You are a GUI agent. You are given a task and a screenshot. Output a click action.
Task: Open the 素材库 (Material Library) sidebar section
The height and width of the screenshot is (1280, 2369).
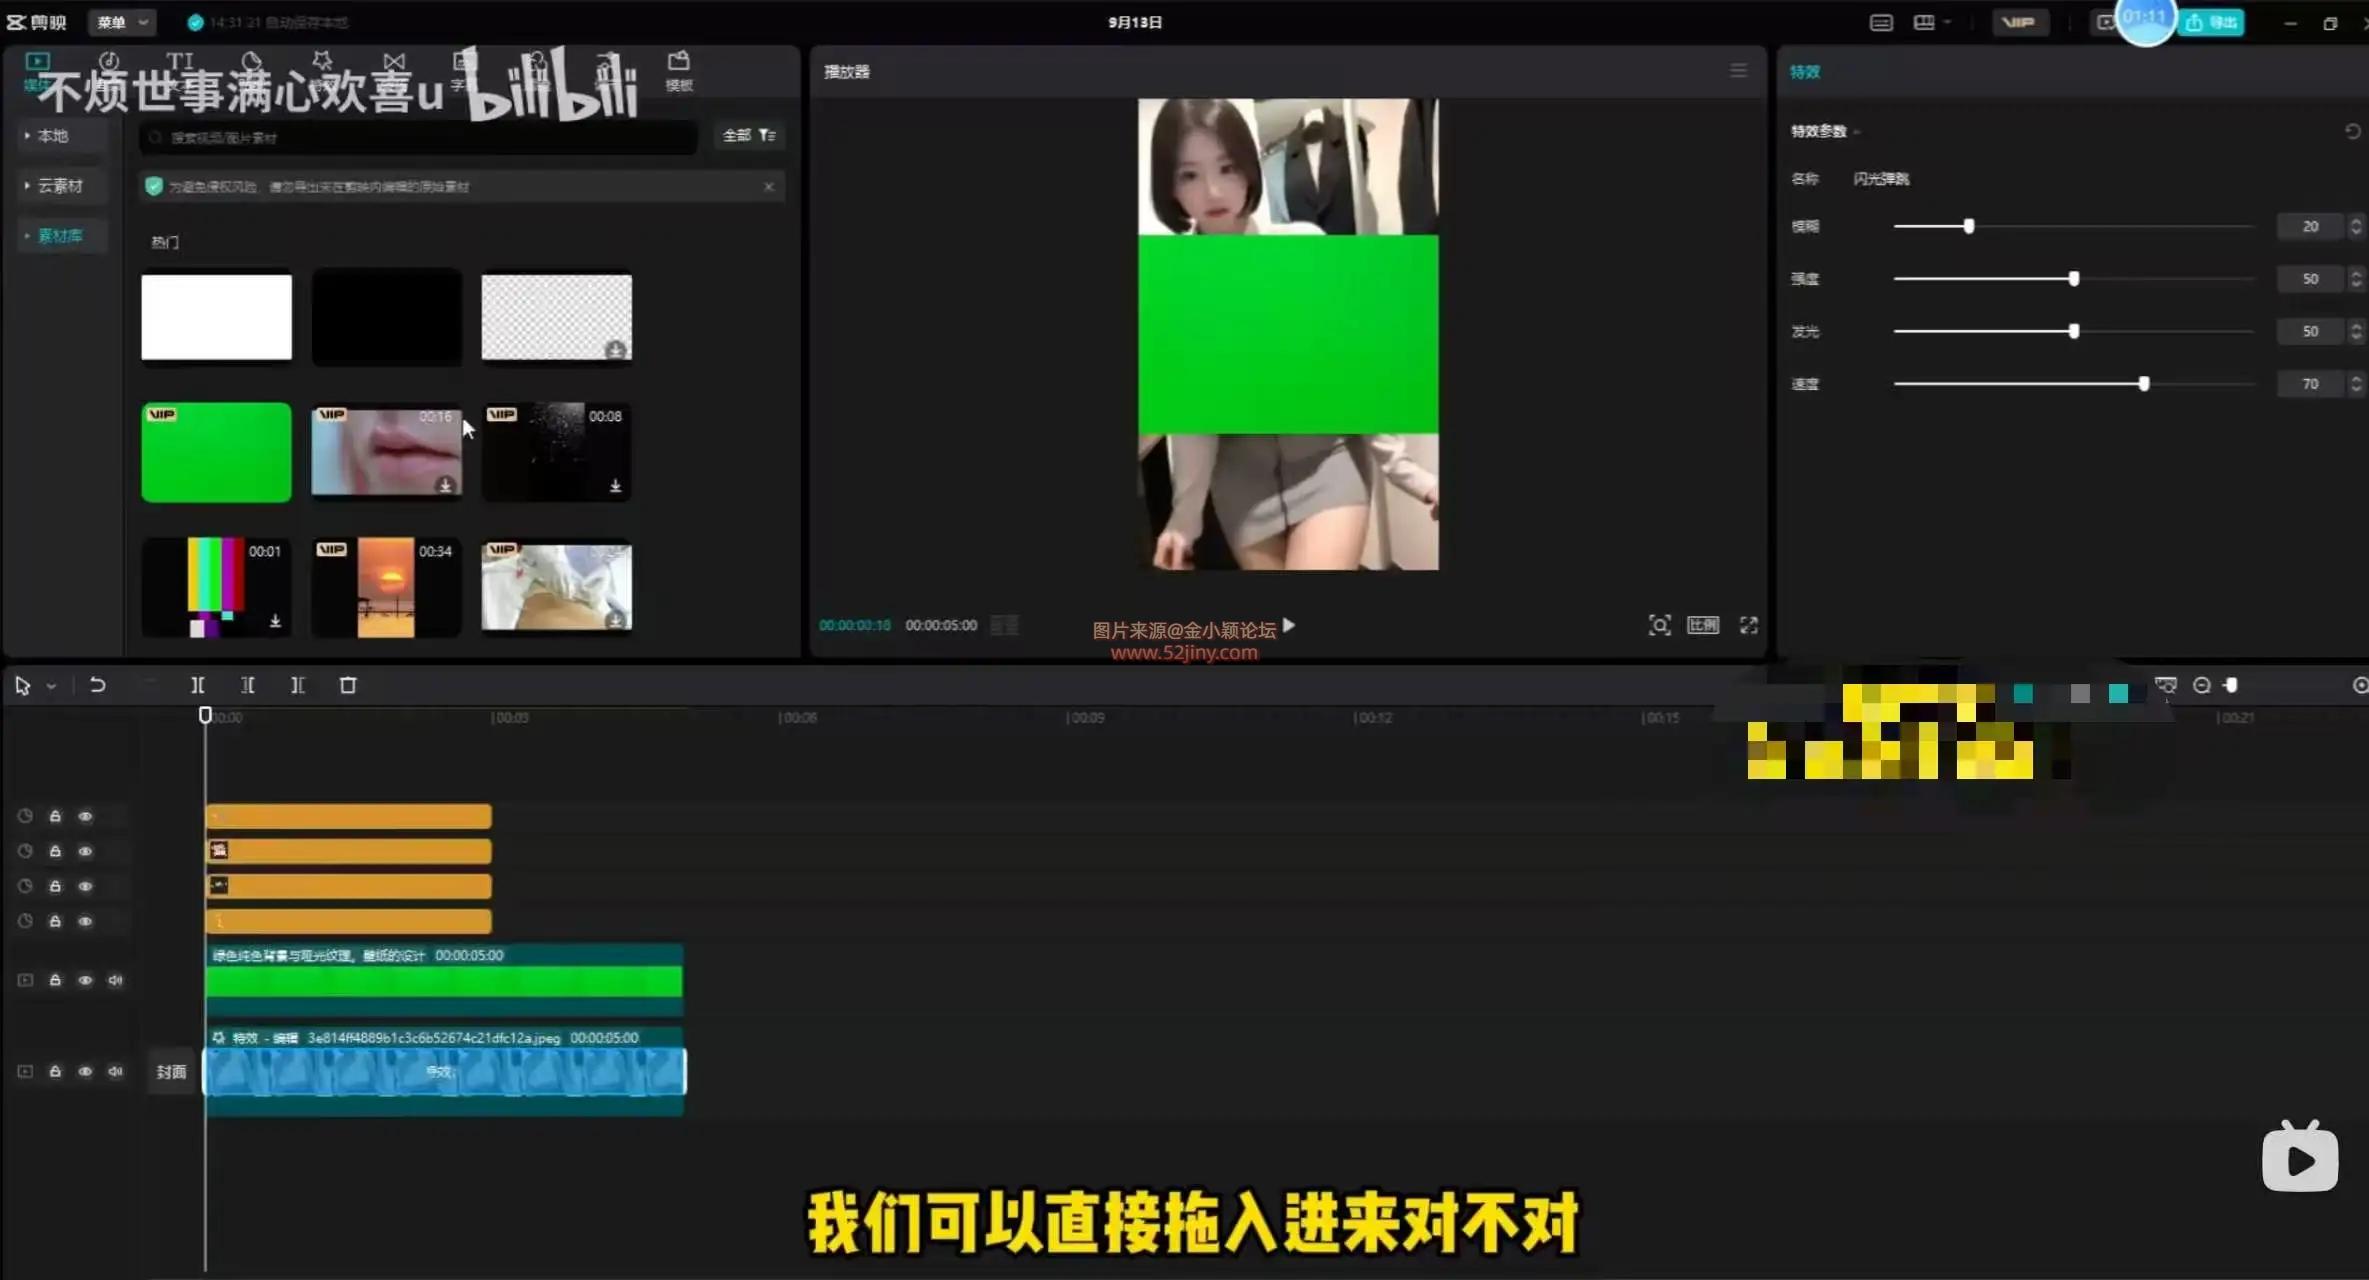tap(60, 235)
